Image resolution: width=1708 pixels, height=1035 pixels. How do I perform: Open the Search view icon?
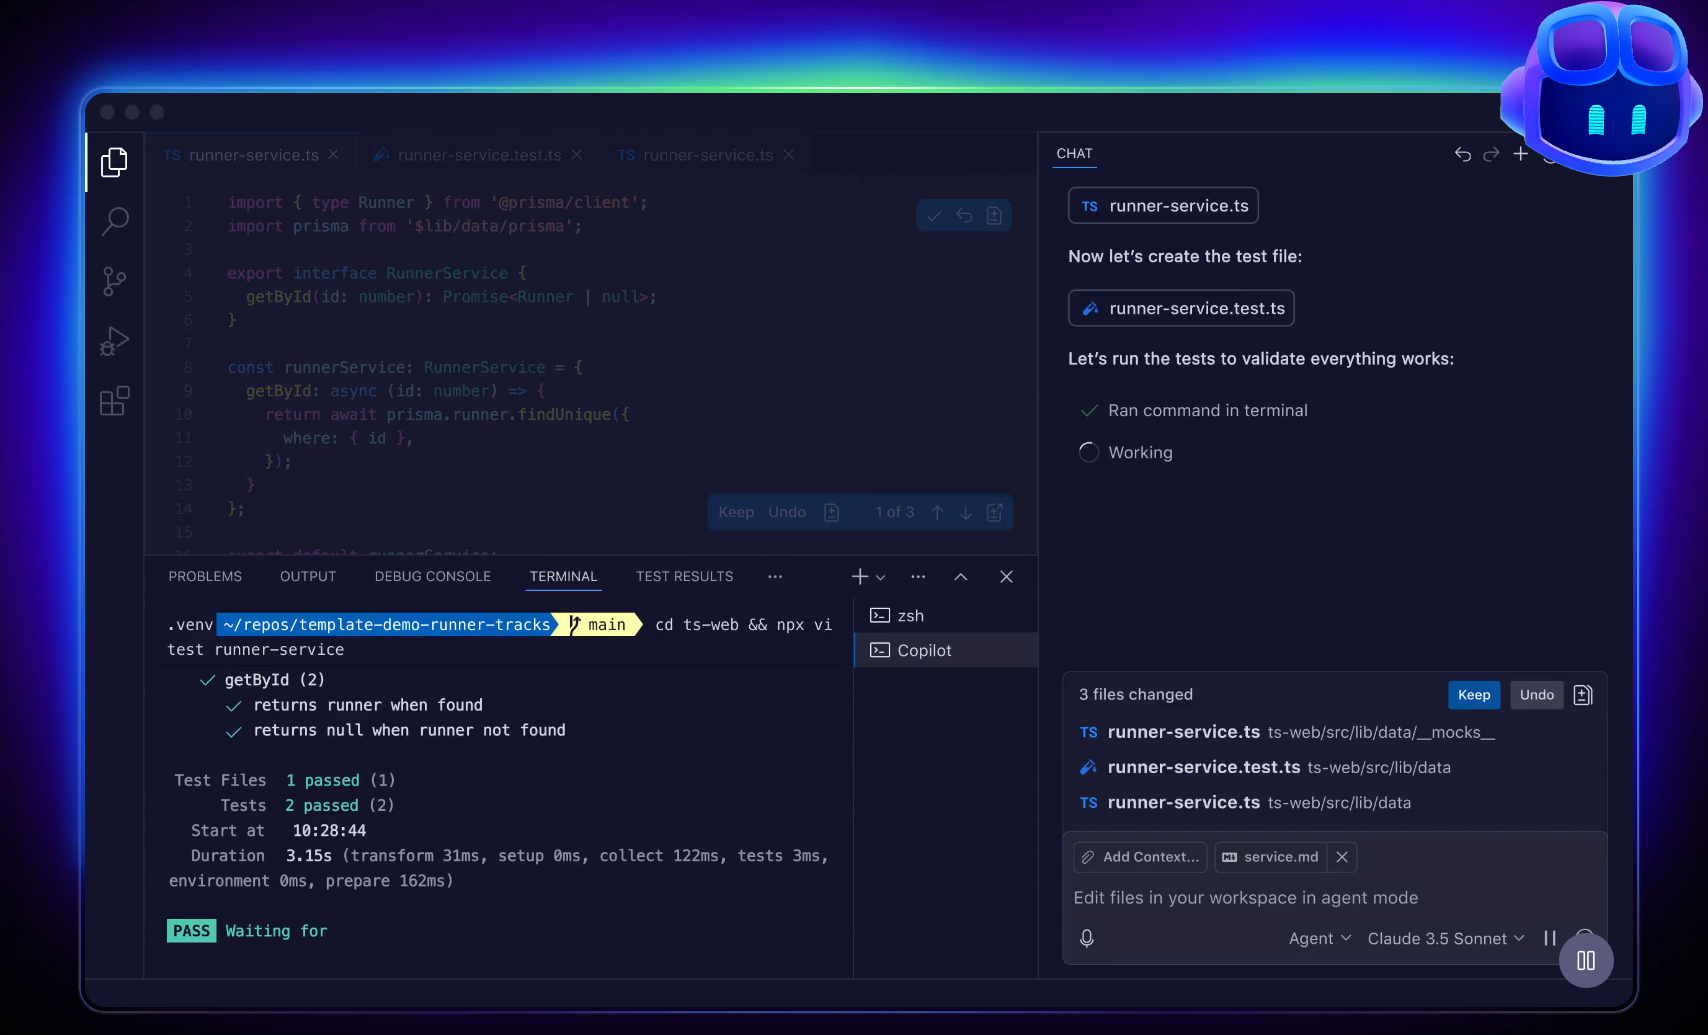click(x=114, y=221)
